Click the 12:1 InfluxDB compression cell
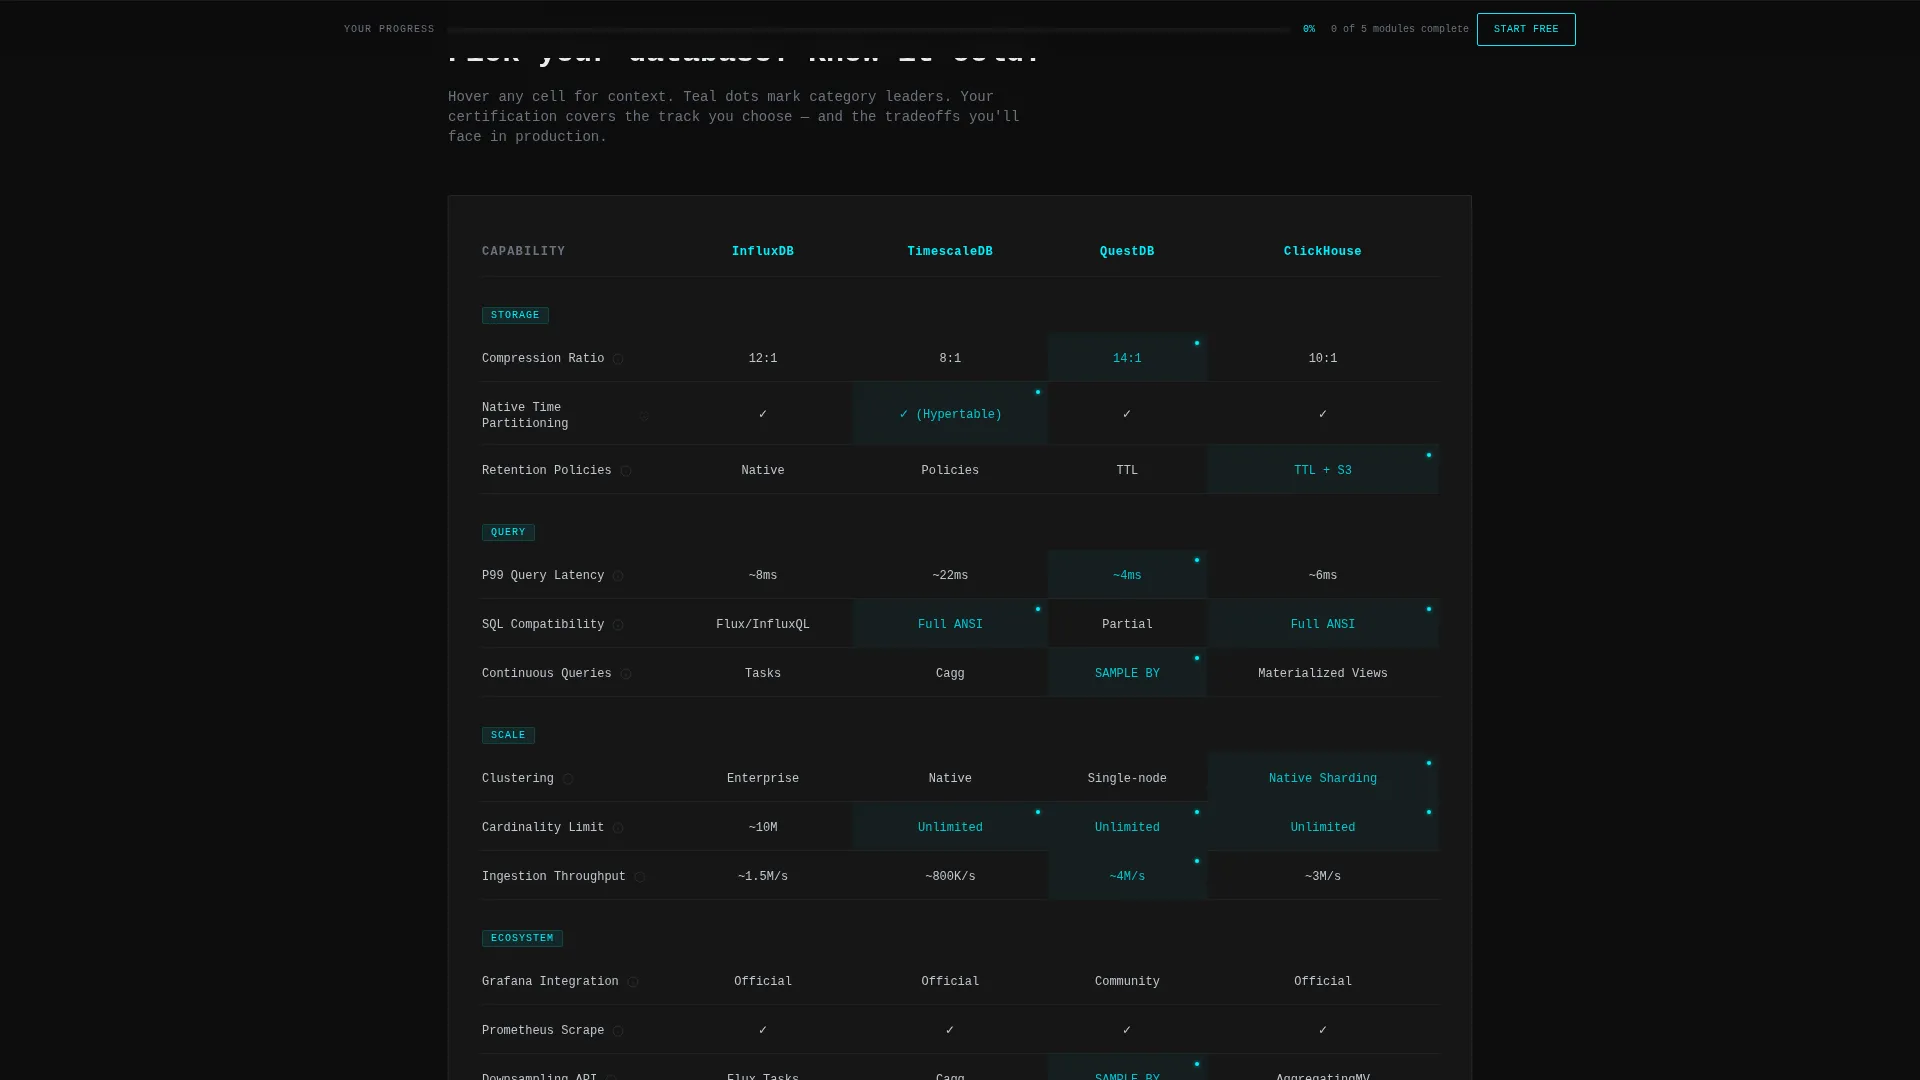This screenshot has width=1920, height=1080. (763, 358)
